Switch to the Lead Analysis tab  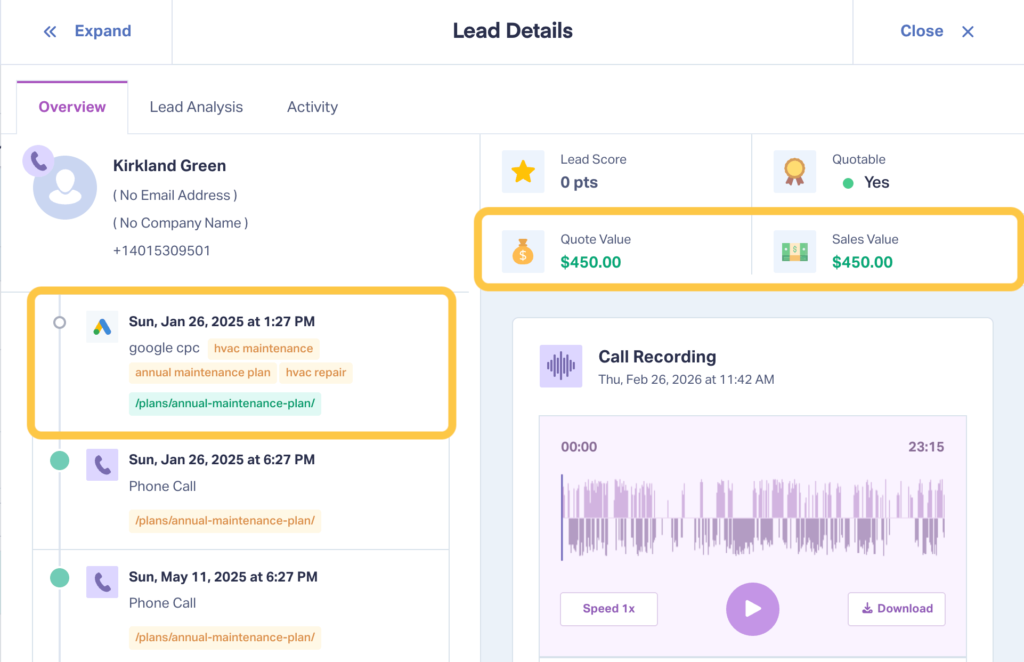(196, 106)
